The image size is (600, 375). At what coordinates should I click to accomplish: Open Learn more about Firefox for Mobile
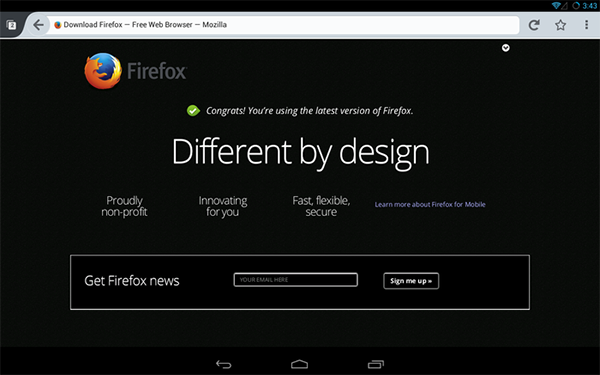pyautogui.click(x=430, y=204)
